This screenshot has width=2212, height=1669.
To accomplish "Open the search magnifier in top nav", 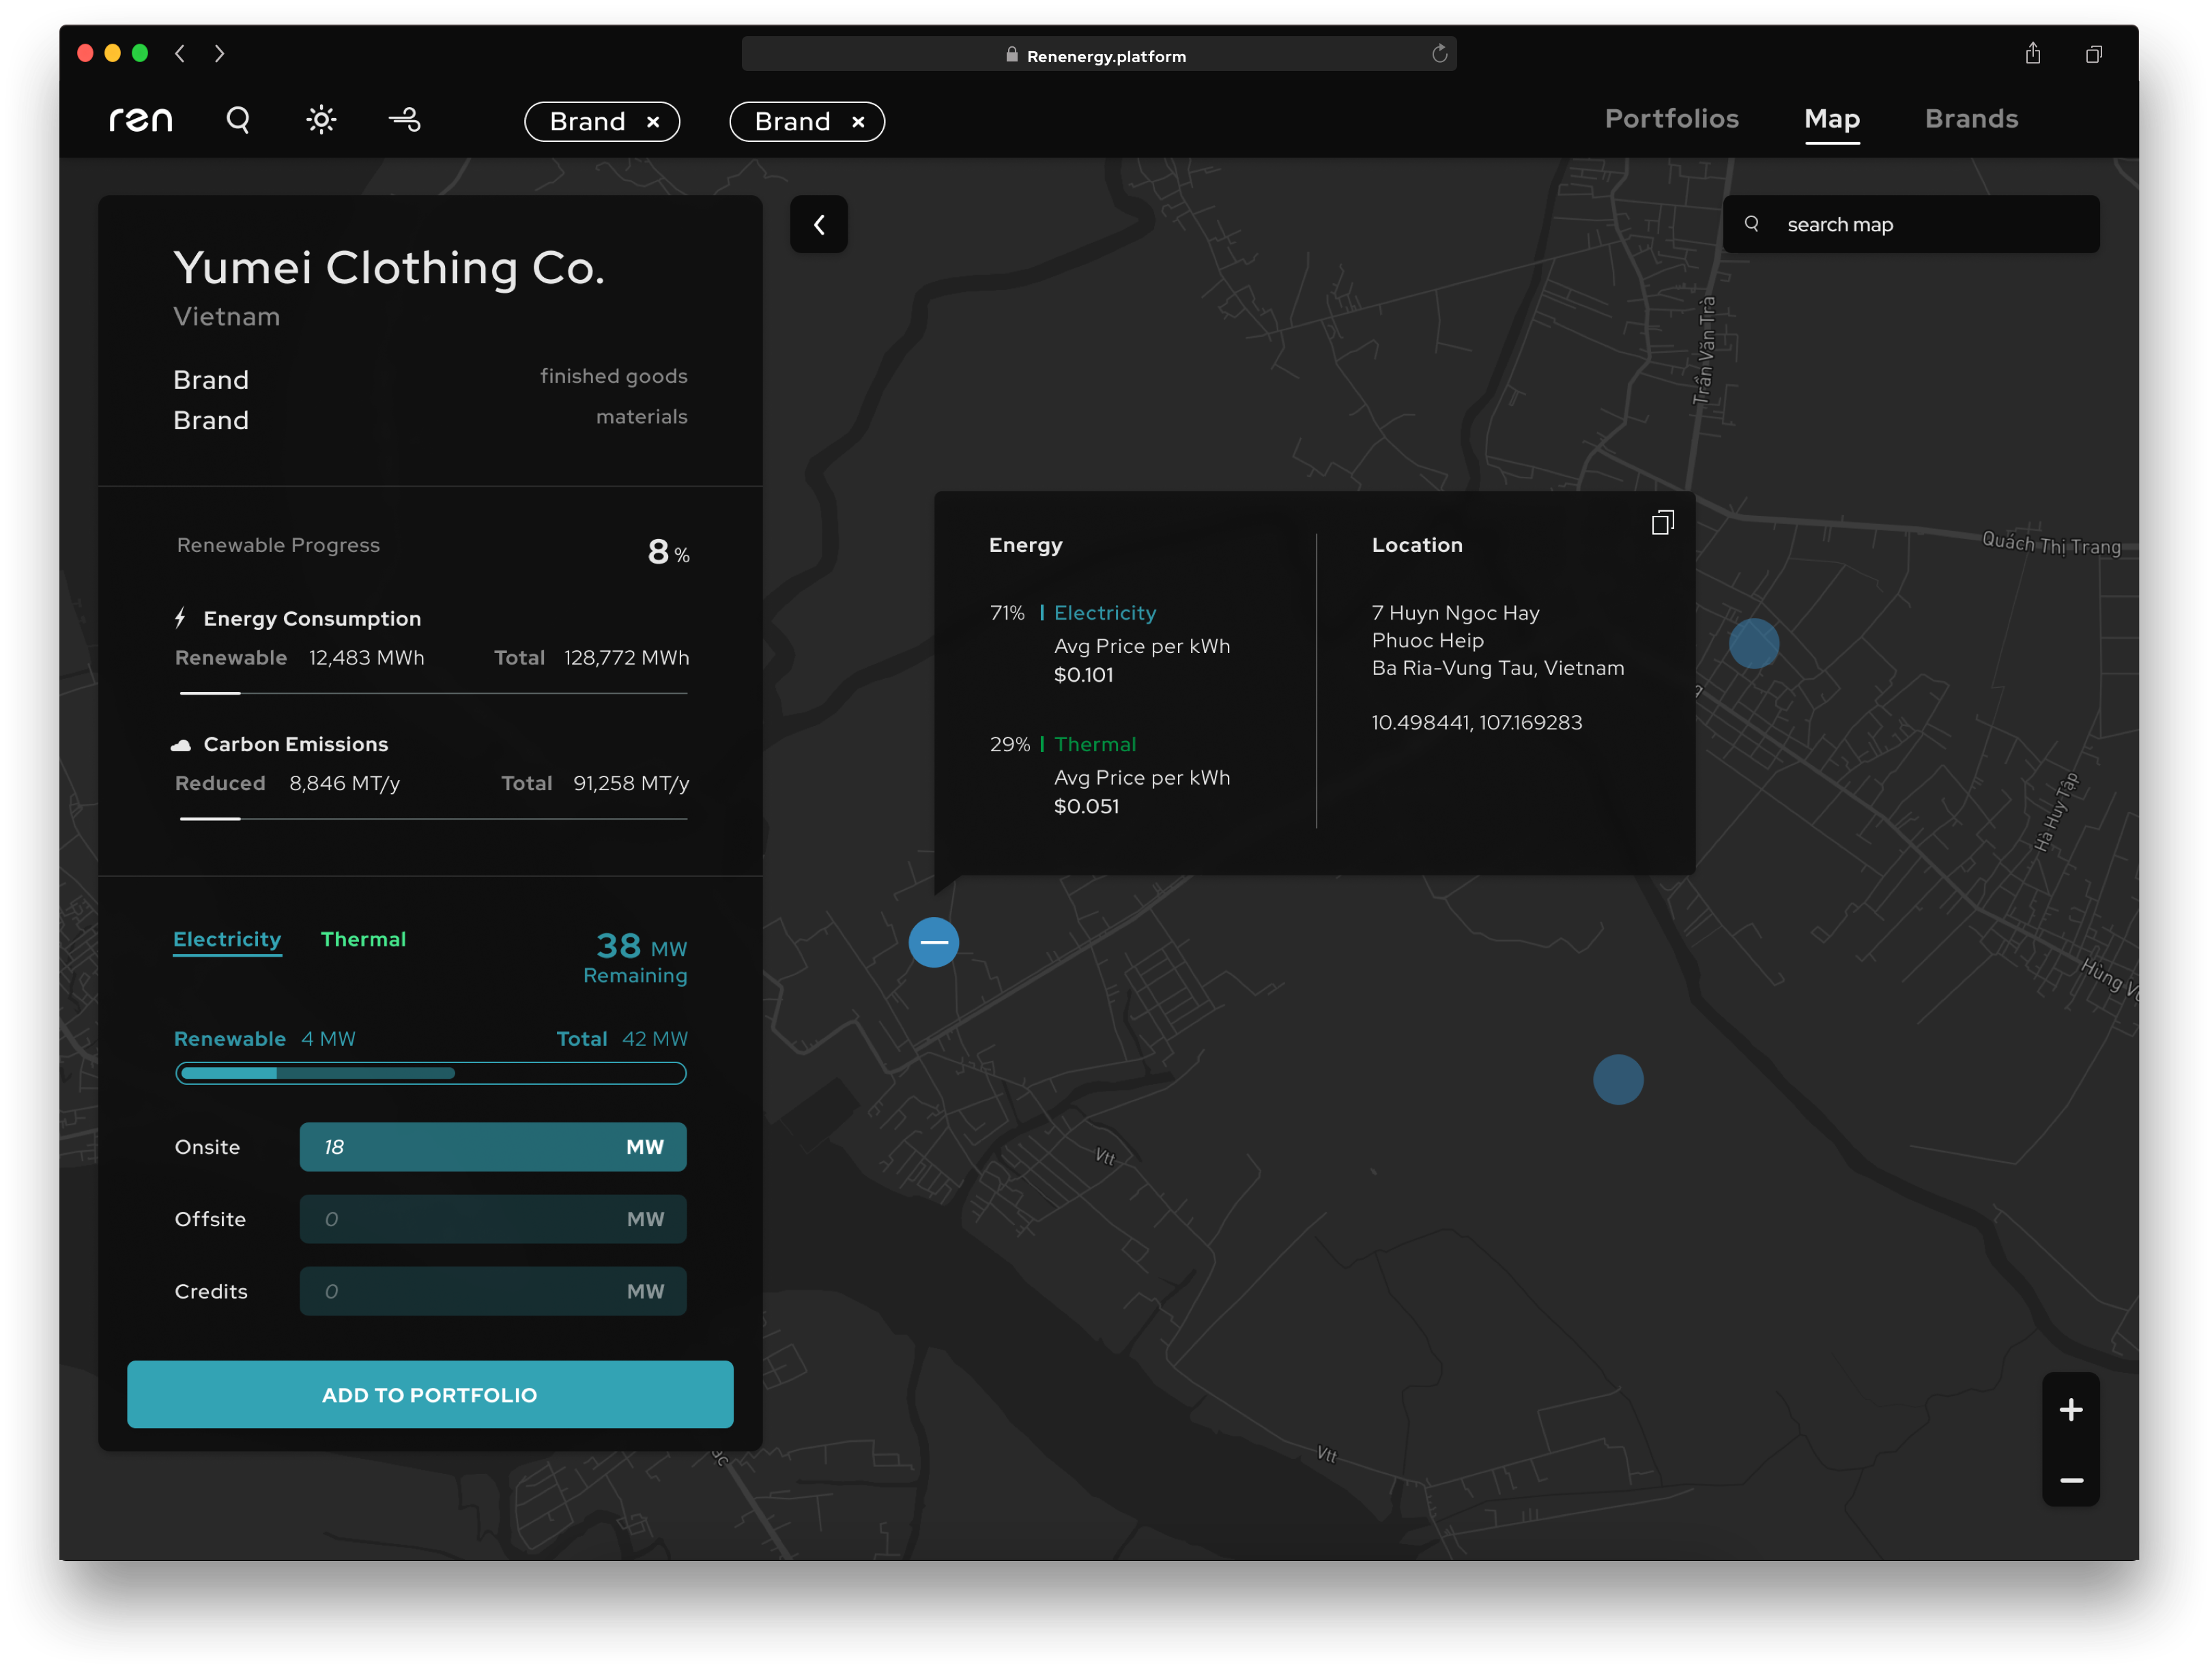I will (238, 120).
